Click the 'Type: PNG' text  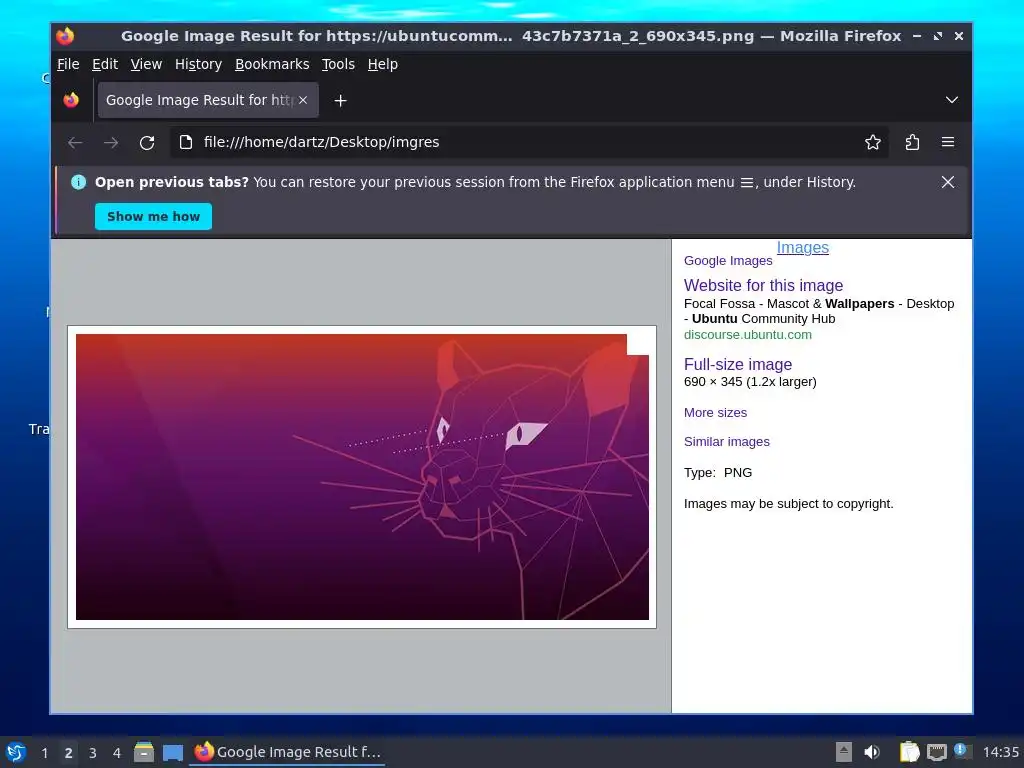point(718,473)
